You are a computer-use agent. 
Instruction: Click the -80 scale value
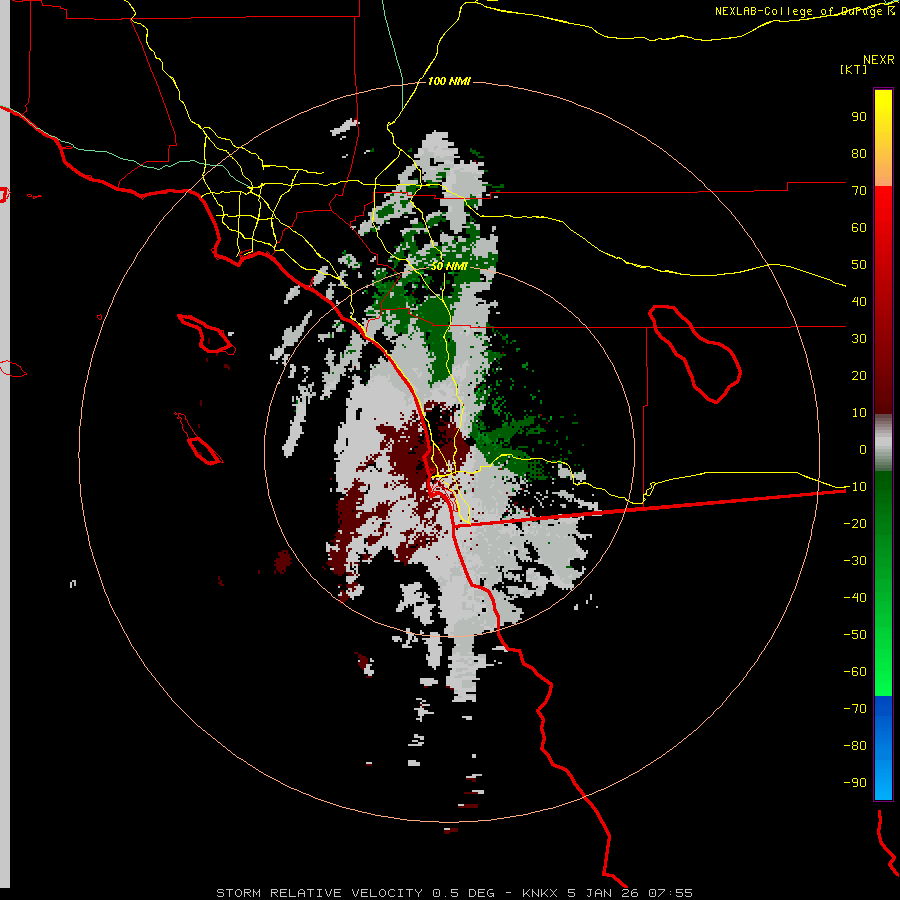pos(855,746)
